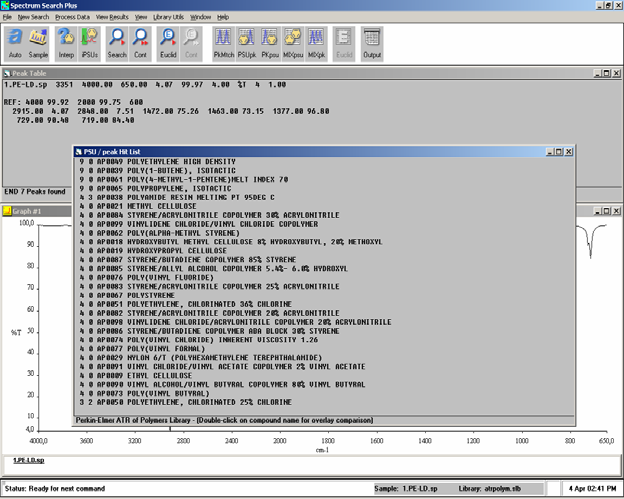This screenshot has height=499, width=624.
Task: Select AP0099 VINYLIDENE CHLORIDE/VINYL CHLORIDE COPOLYMER row
Action: (199, 224)
